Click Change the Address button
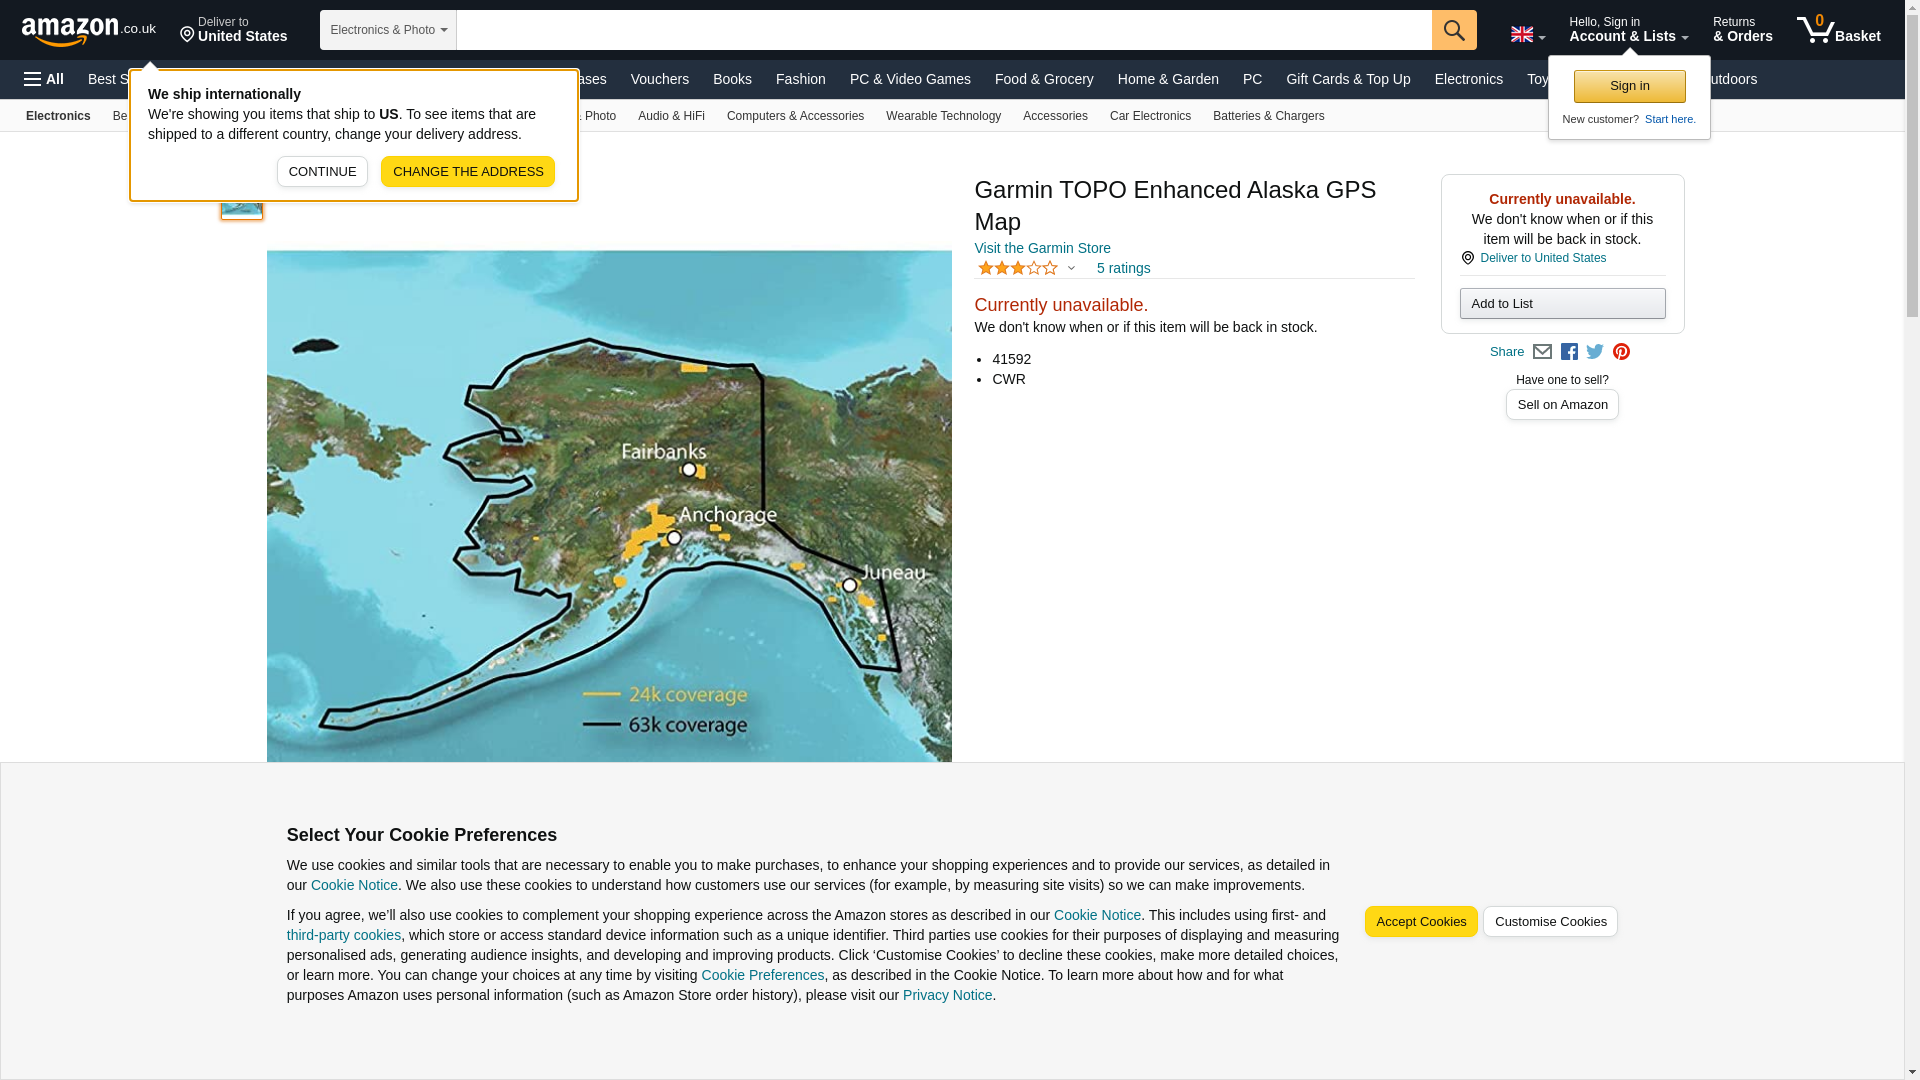Image resolution: width=1920 pixels, height=1080 pixels. pyautogui.click(x=467, y=171)
